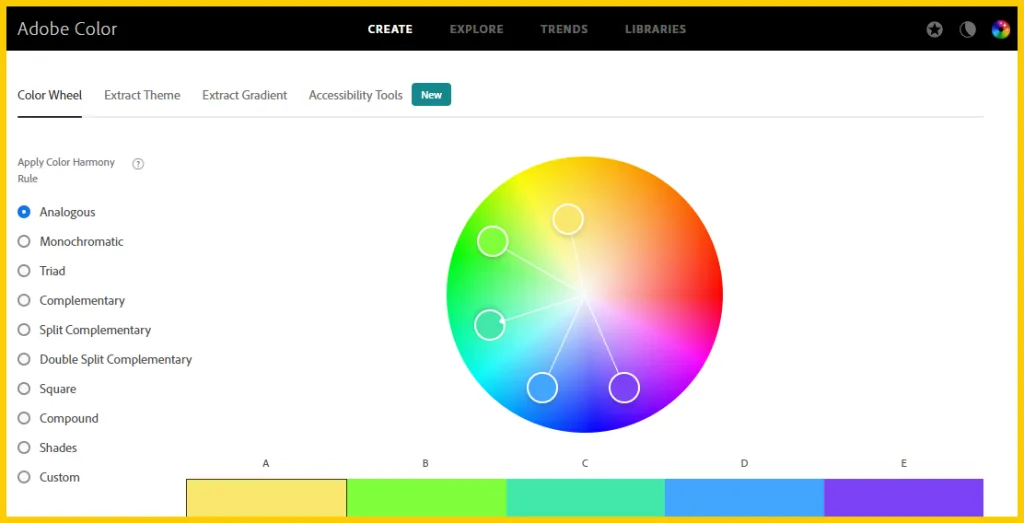
Task: Pick the Split Complementary rule
Action: coord(84,330)
